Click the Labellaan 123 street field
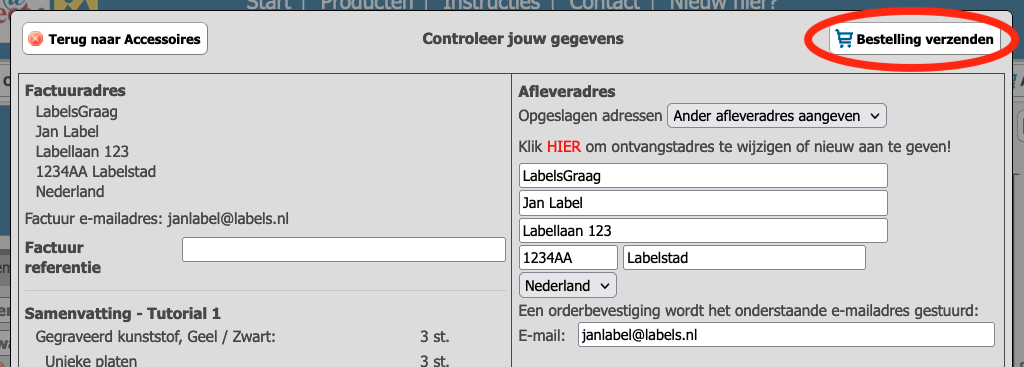The width and height of the screenshot is (1024, 367). click(x=703, y=231)
